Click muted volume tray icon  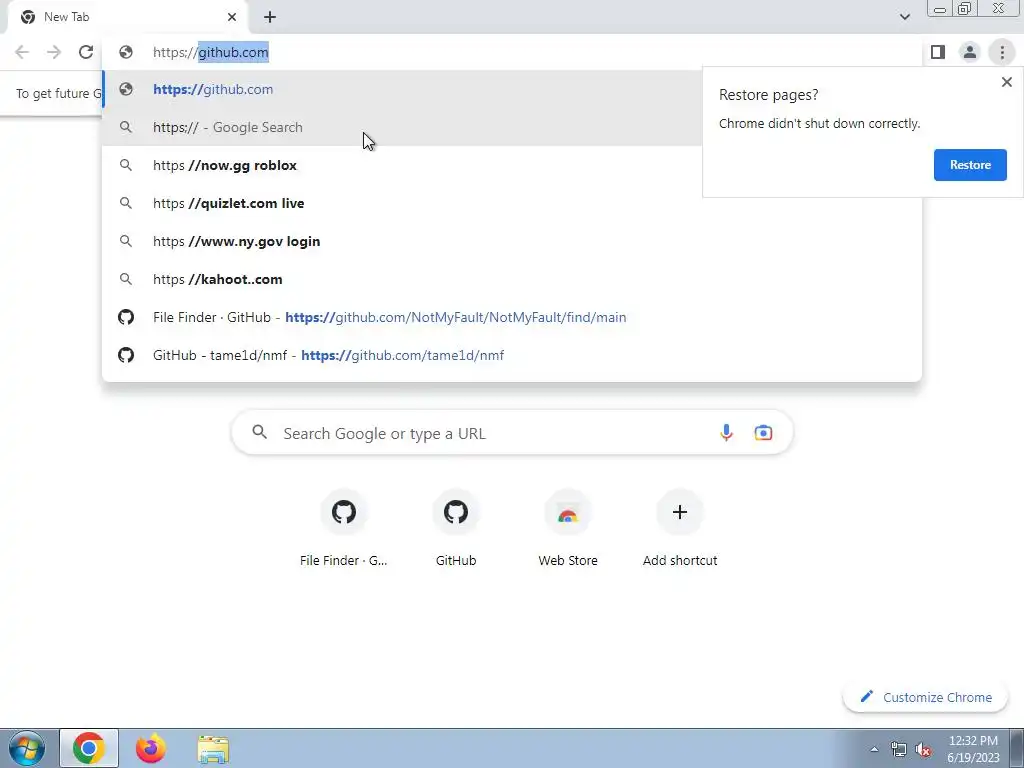pos(923,749)
